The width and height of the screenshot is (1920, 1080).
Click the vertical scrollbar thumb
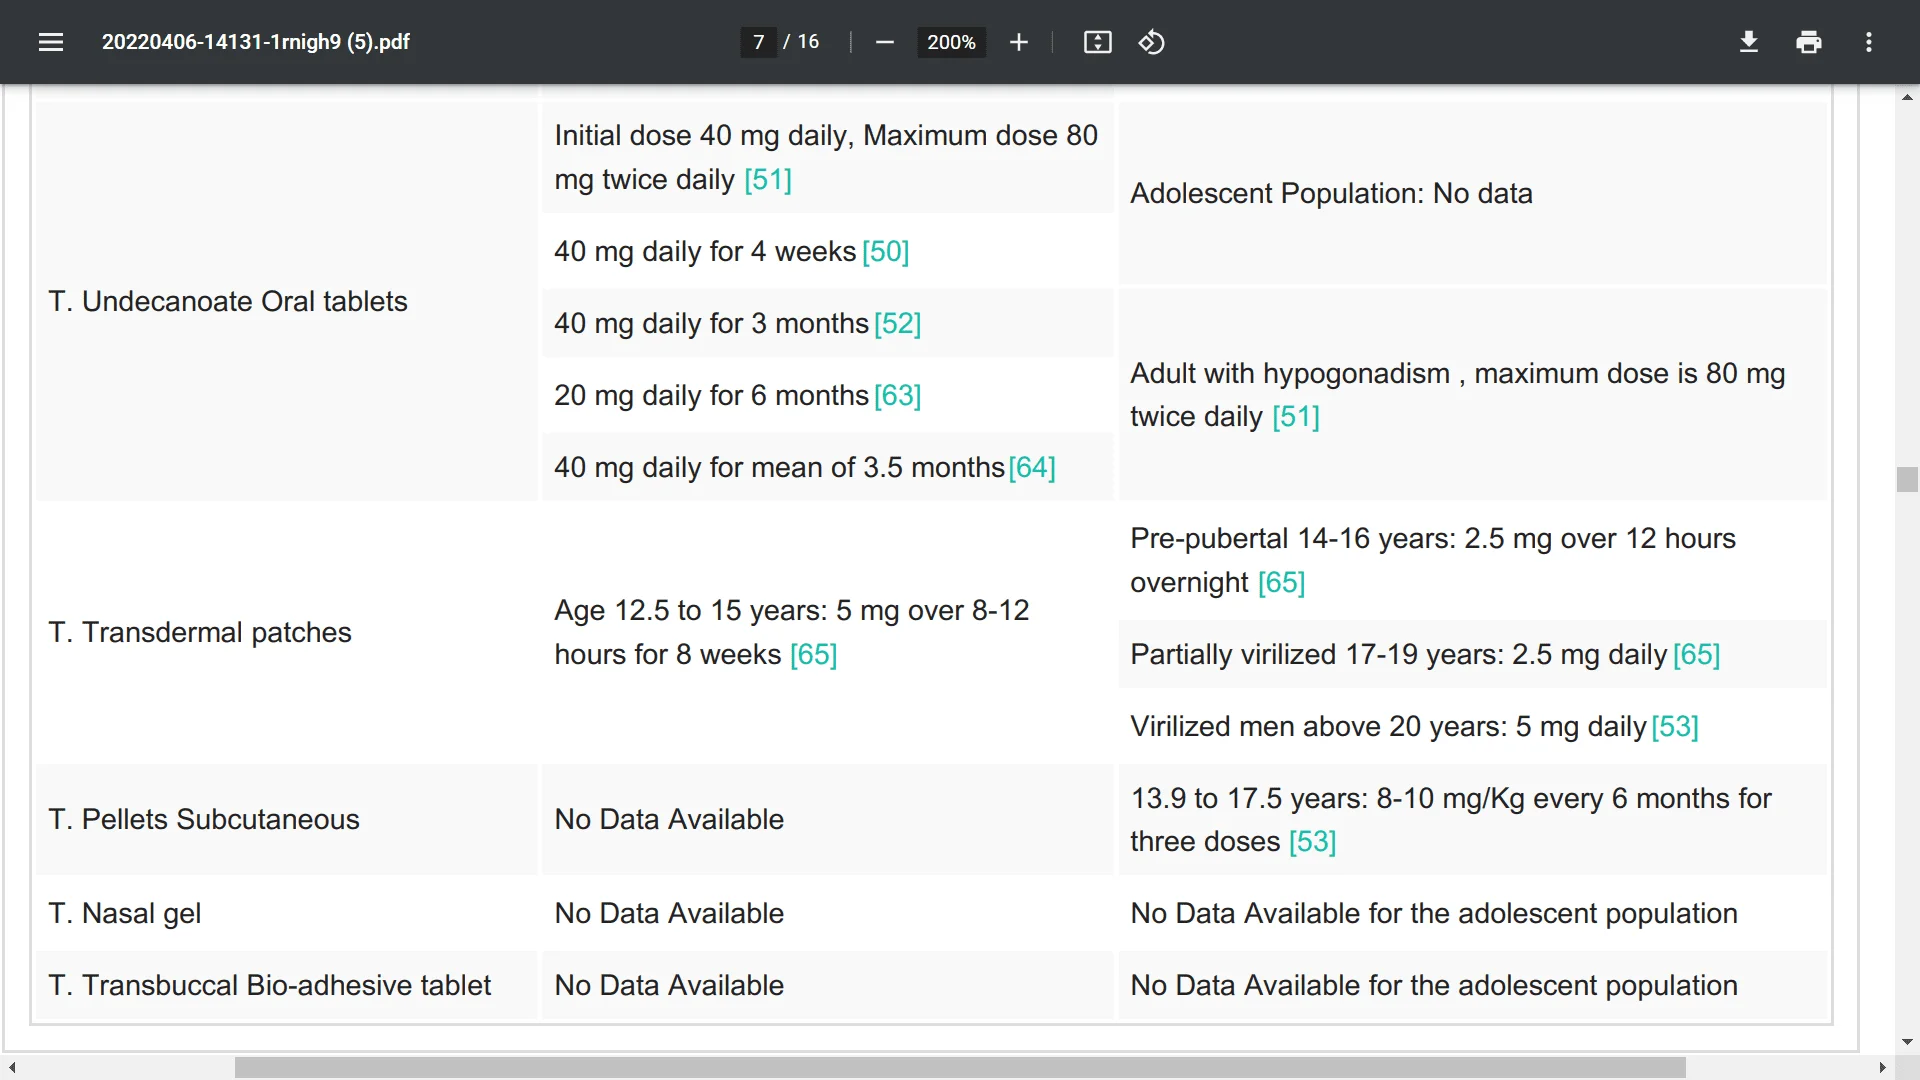pos(1906,479)
